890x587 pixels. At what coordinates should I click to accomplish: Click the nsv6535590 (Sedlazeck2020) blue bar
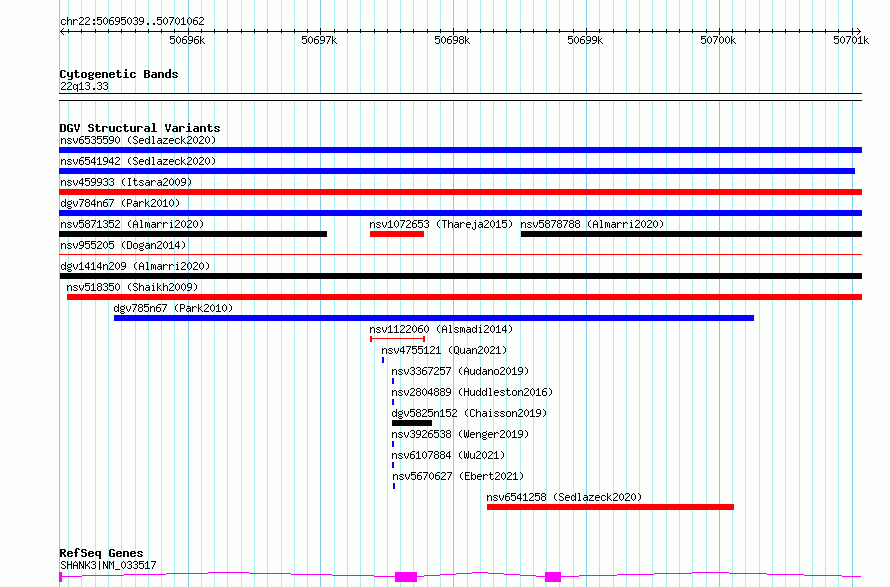coord(460,150)
